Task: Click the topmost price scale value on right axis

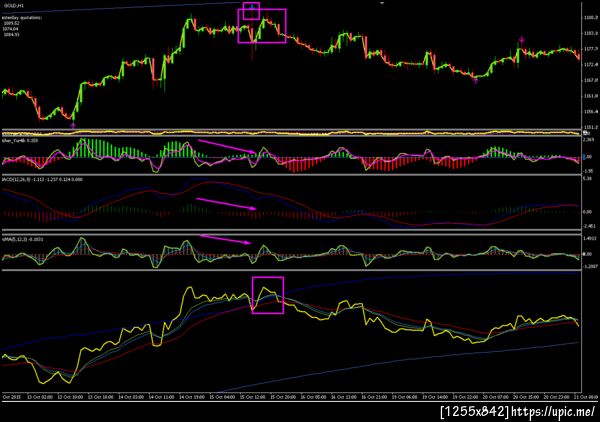Action: 591,18
